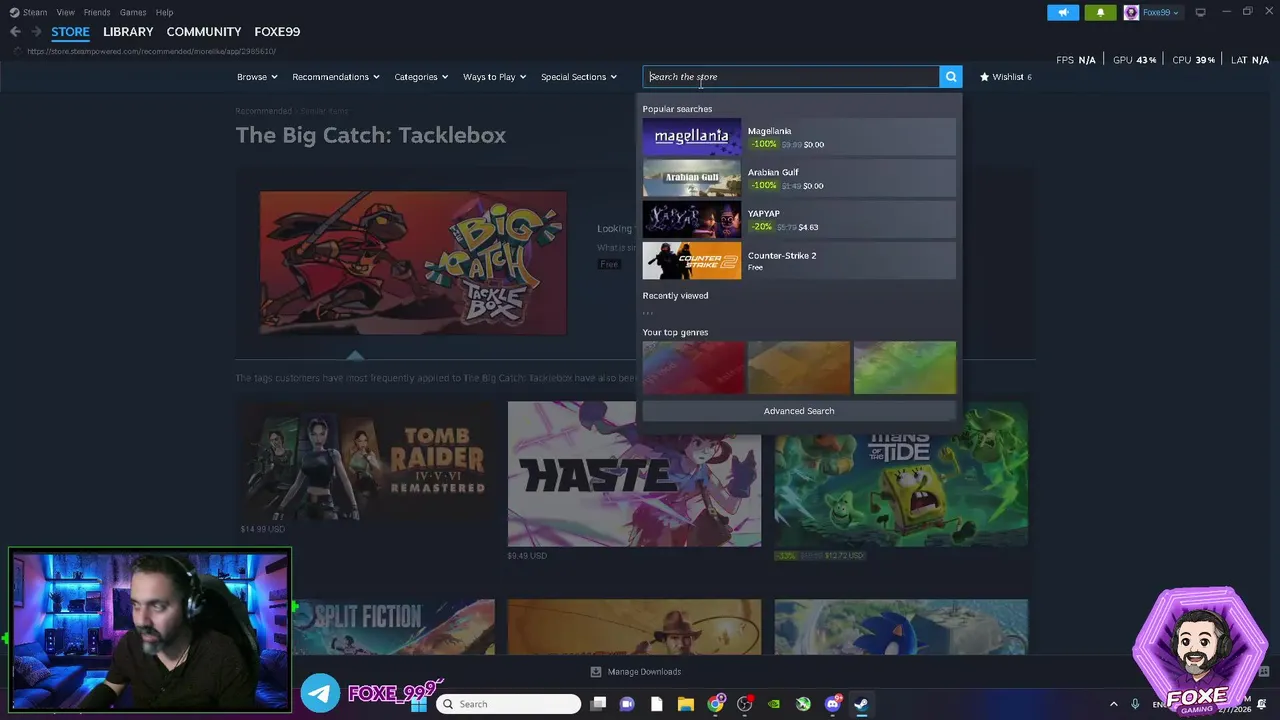Open the View menu
The image size is (1280, 720).
click(x=65, y=12)
